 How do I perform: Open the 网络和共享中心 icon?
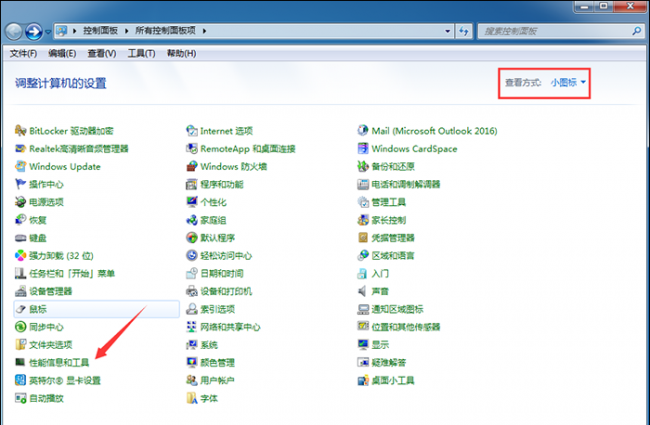pos(192,327)
